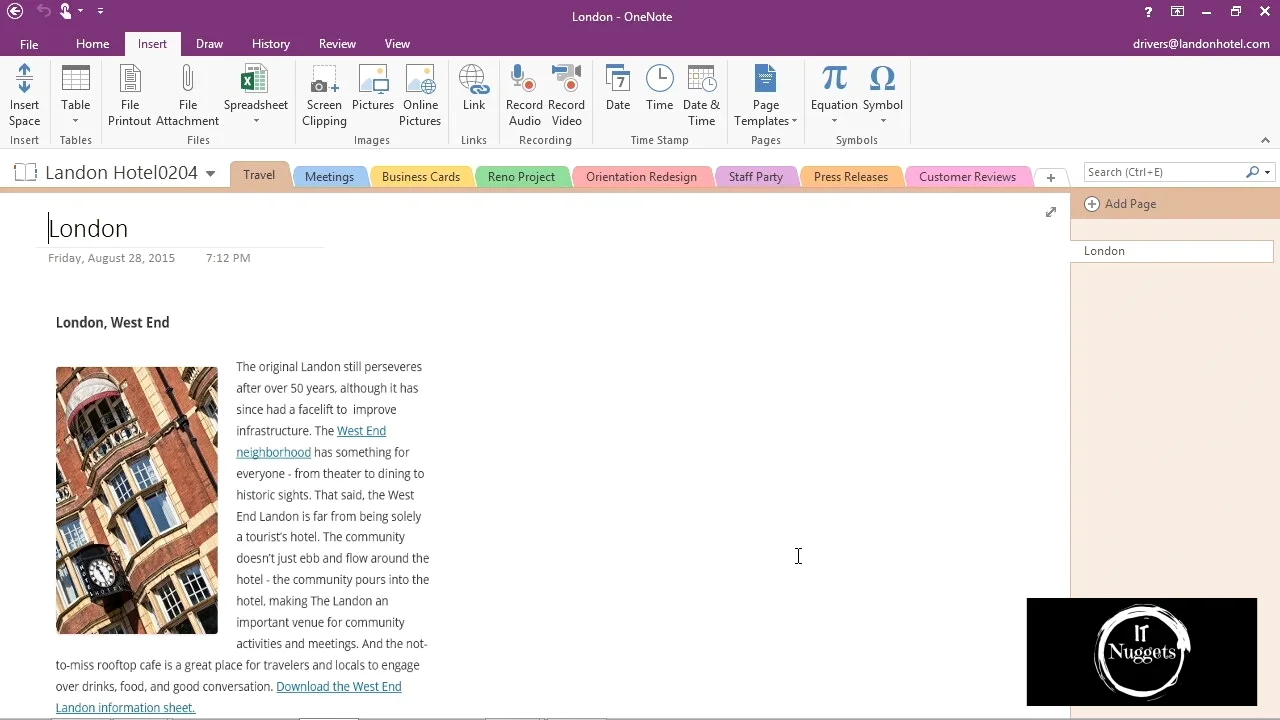Expand the Landon Hotel0204 notebook list
The width and height of the screenshot is (1280, 720).
(210, 174)
